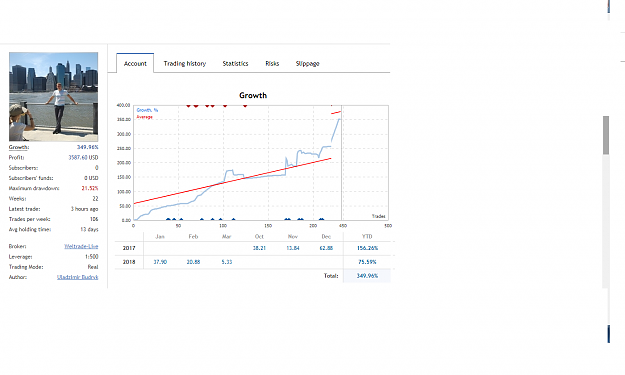Click the 'Growth, %' chart legend entry
This screenshot has height=375, width=625.
tap(147, 110)
